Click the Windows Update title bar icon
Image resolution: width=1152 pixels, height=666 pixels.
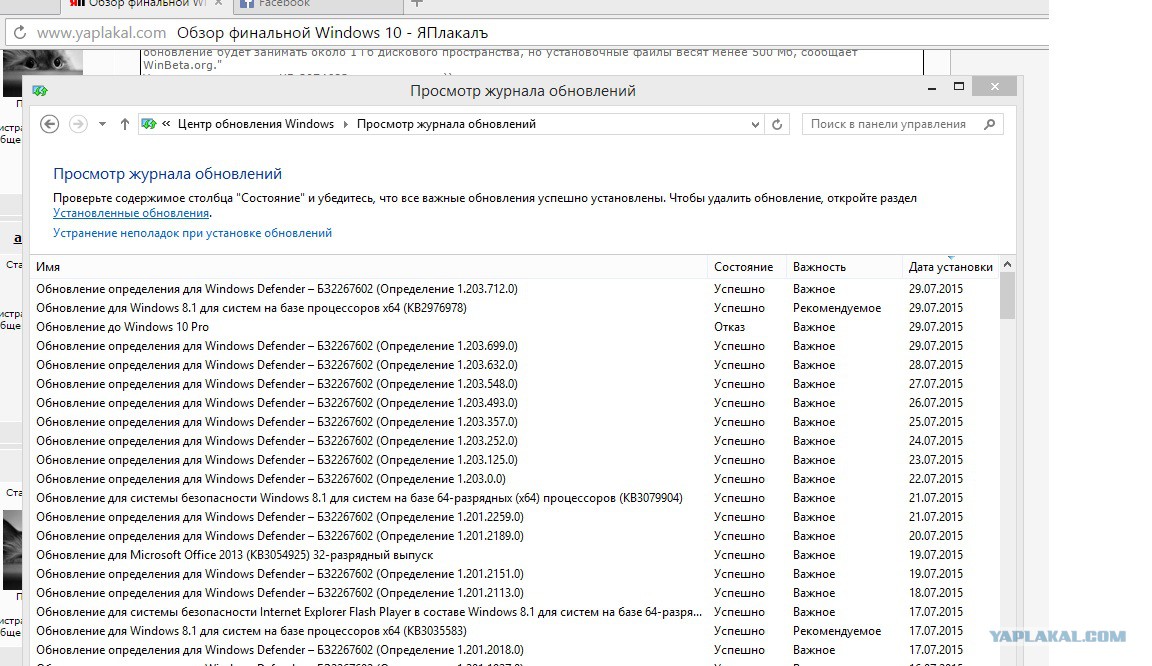40,90
